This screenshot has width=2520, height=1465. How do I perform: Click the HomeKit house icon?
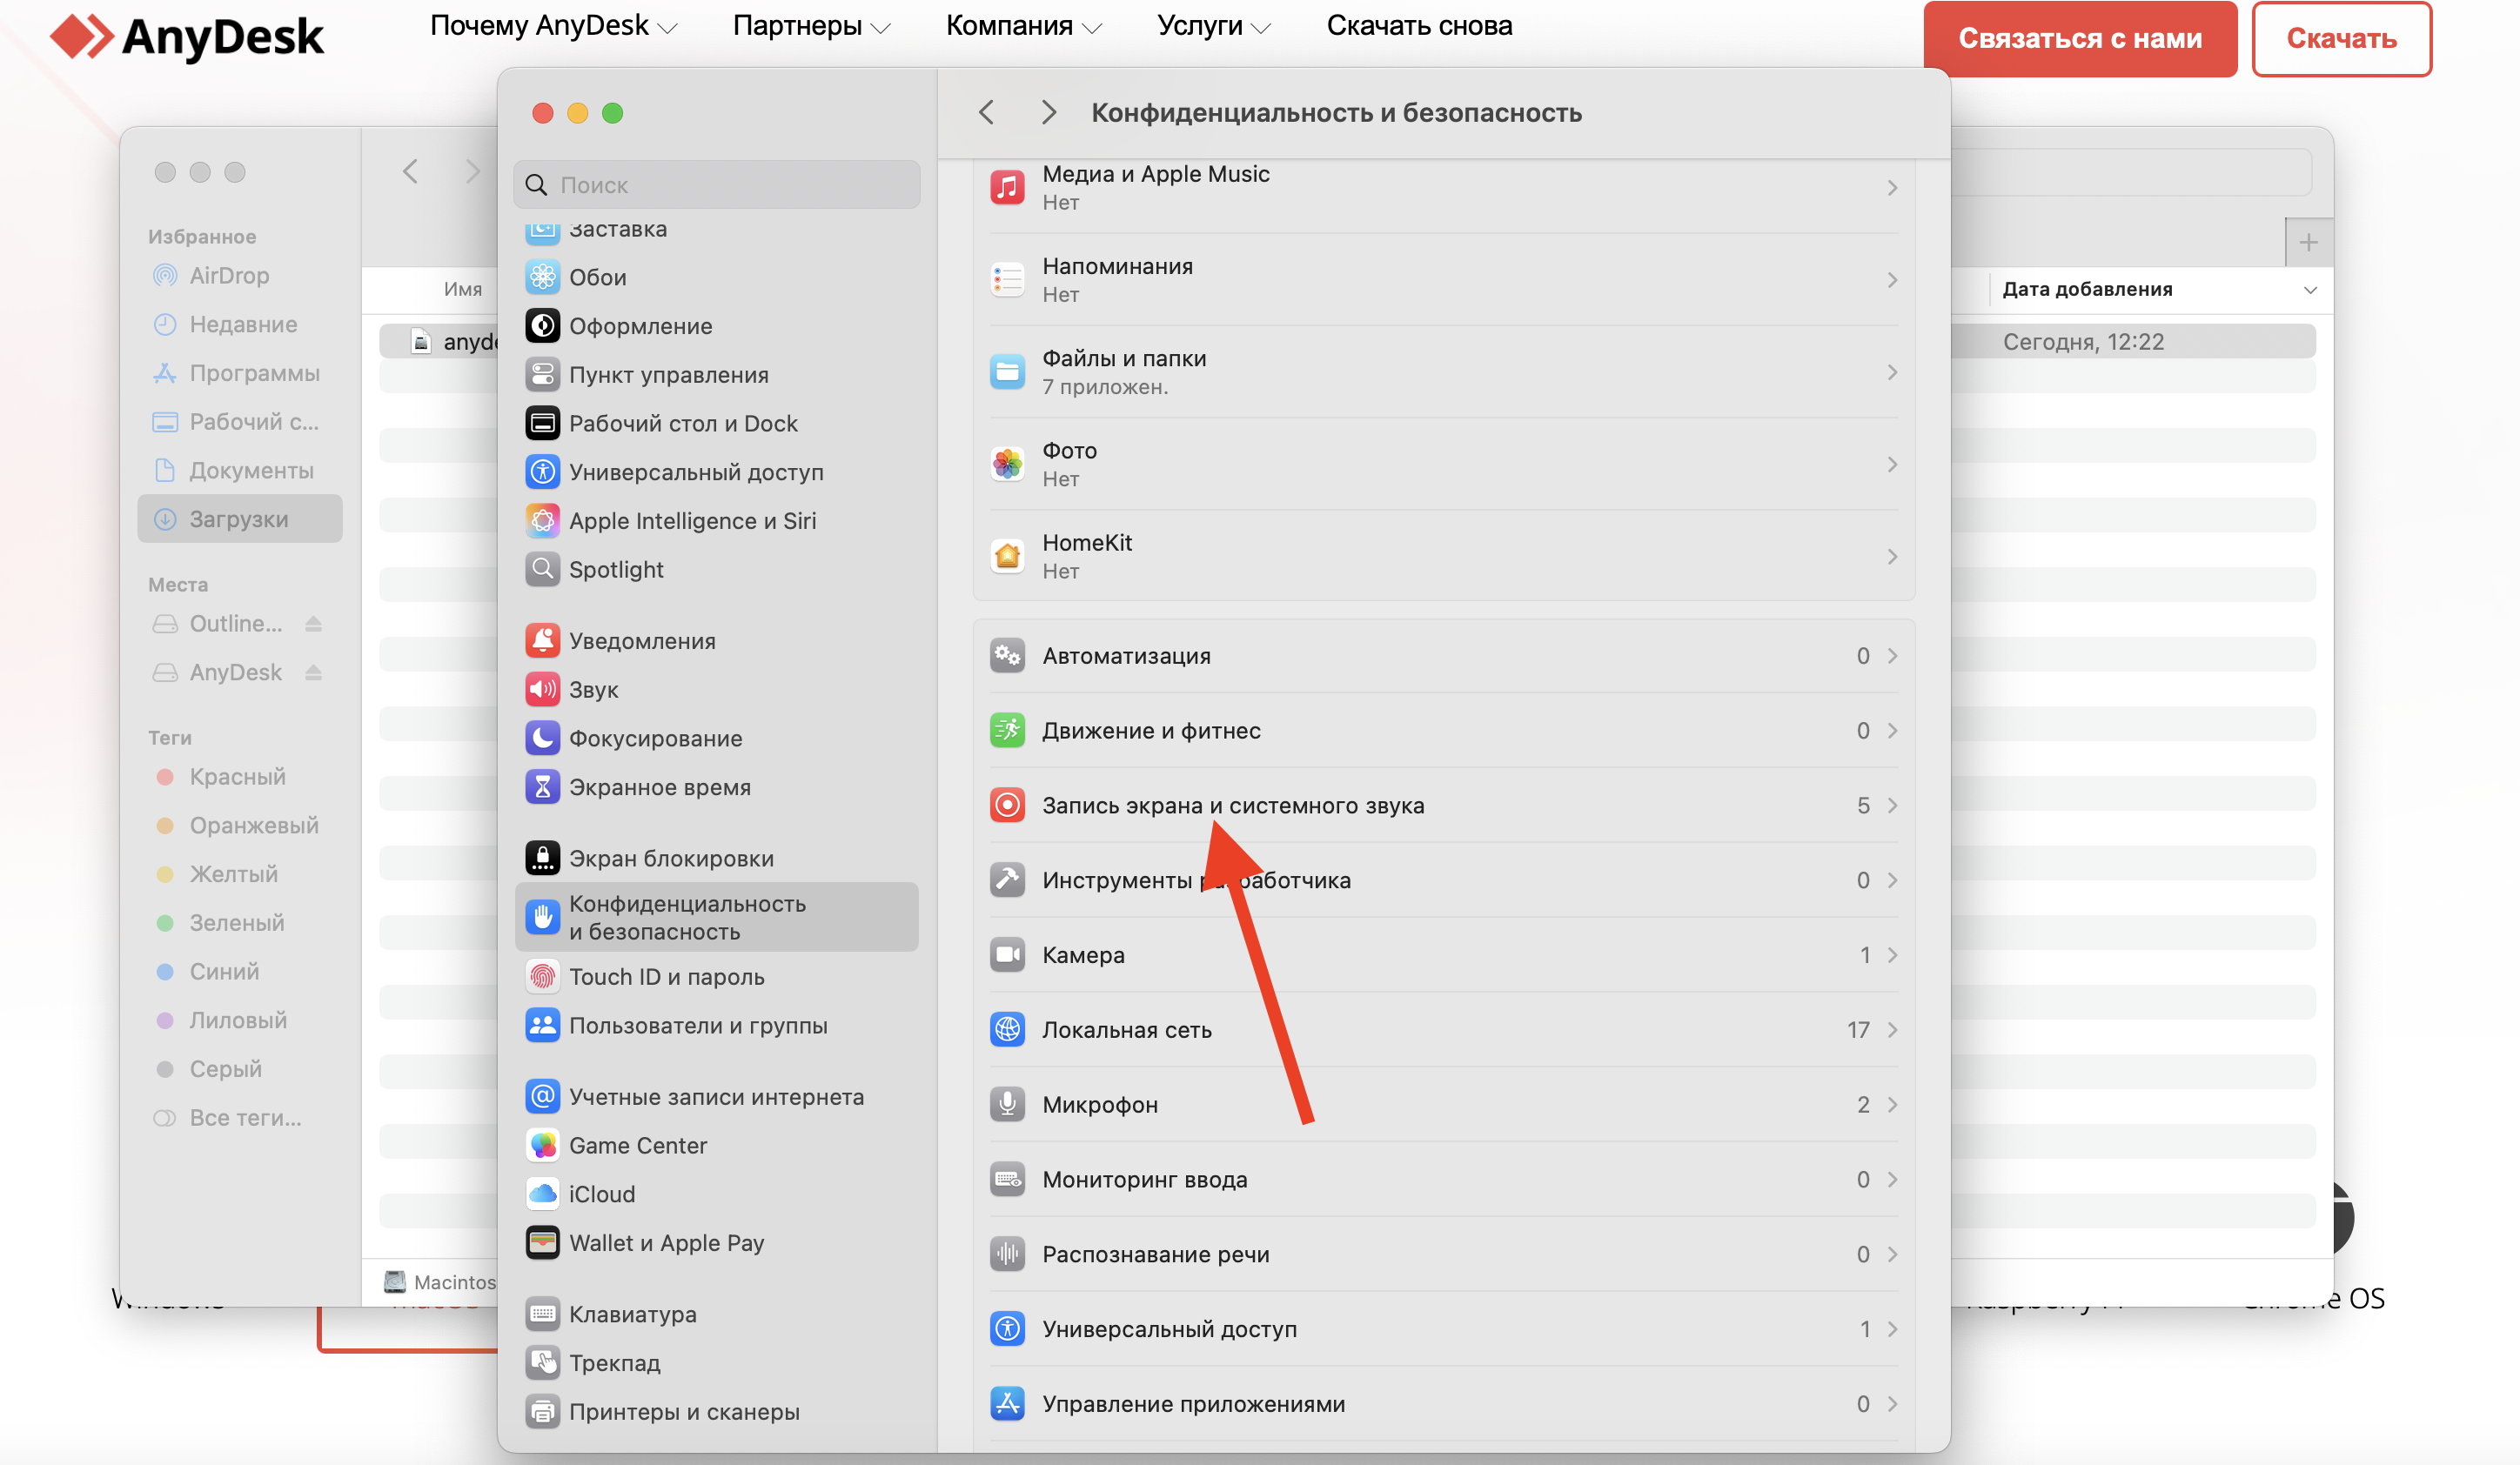[x=1007, y=556]
